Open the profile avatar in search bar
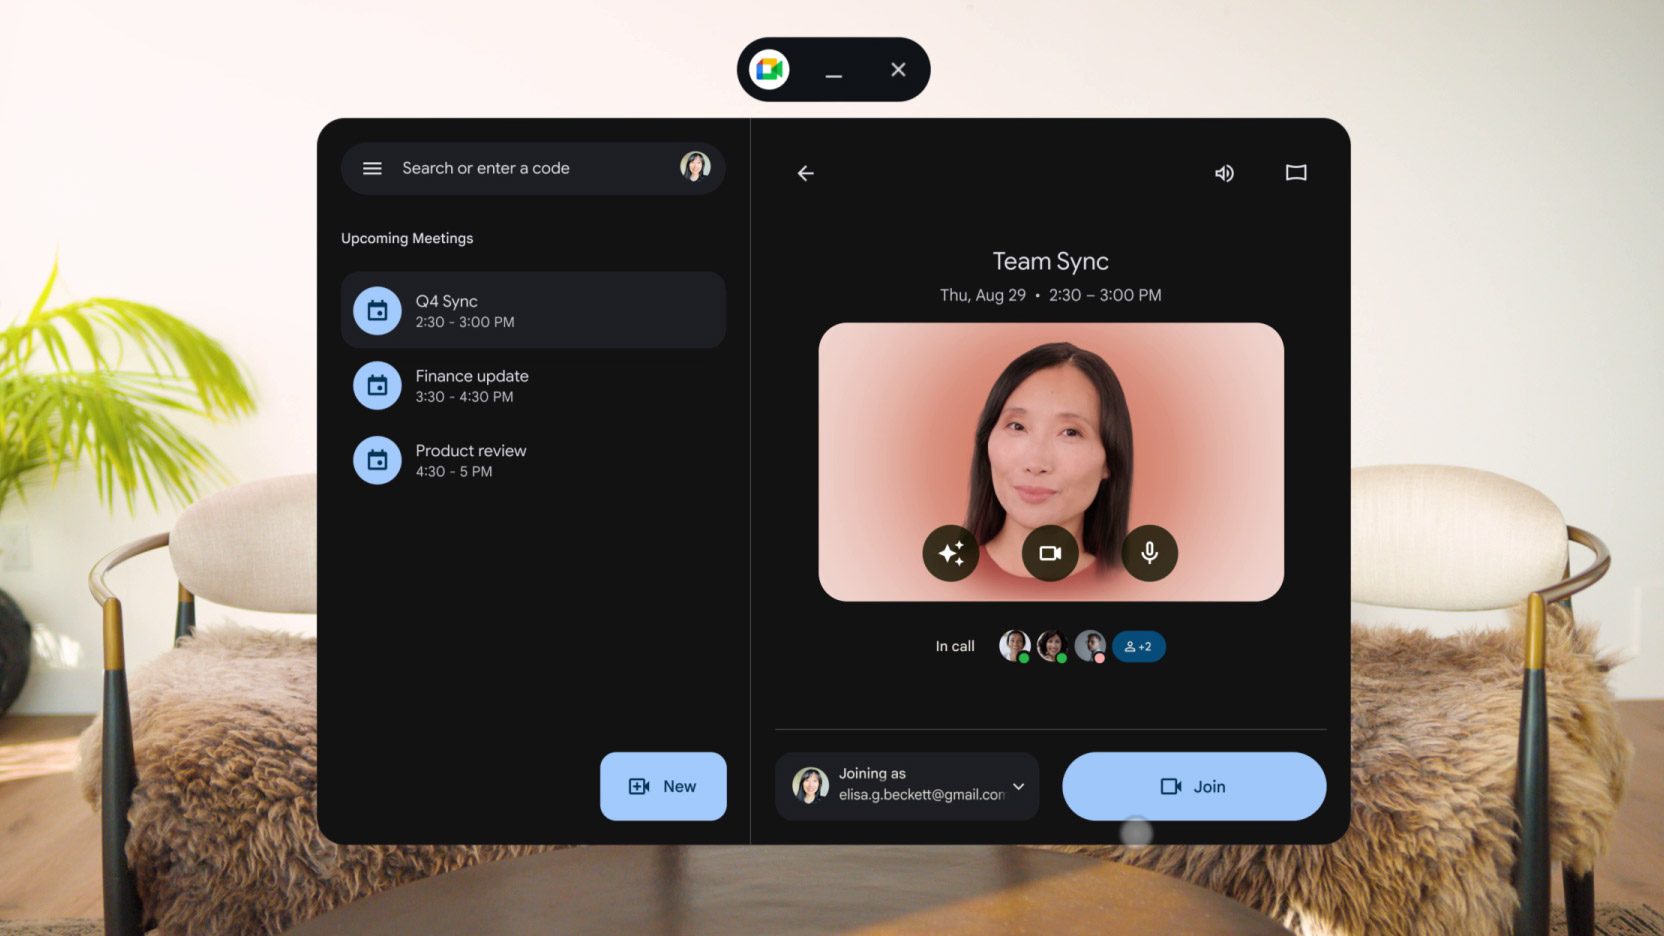The width and height of the screenshot is (1664, 936). click(x=695, y=167)
